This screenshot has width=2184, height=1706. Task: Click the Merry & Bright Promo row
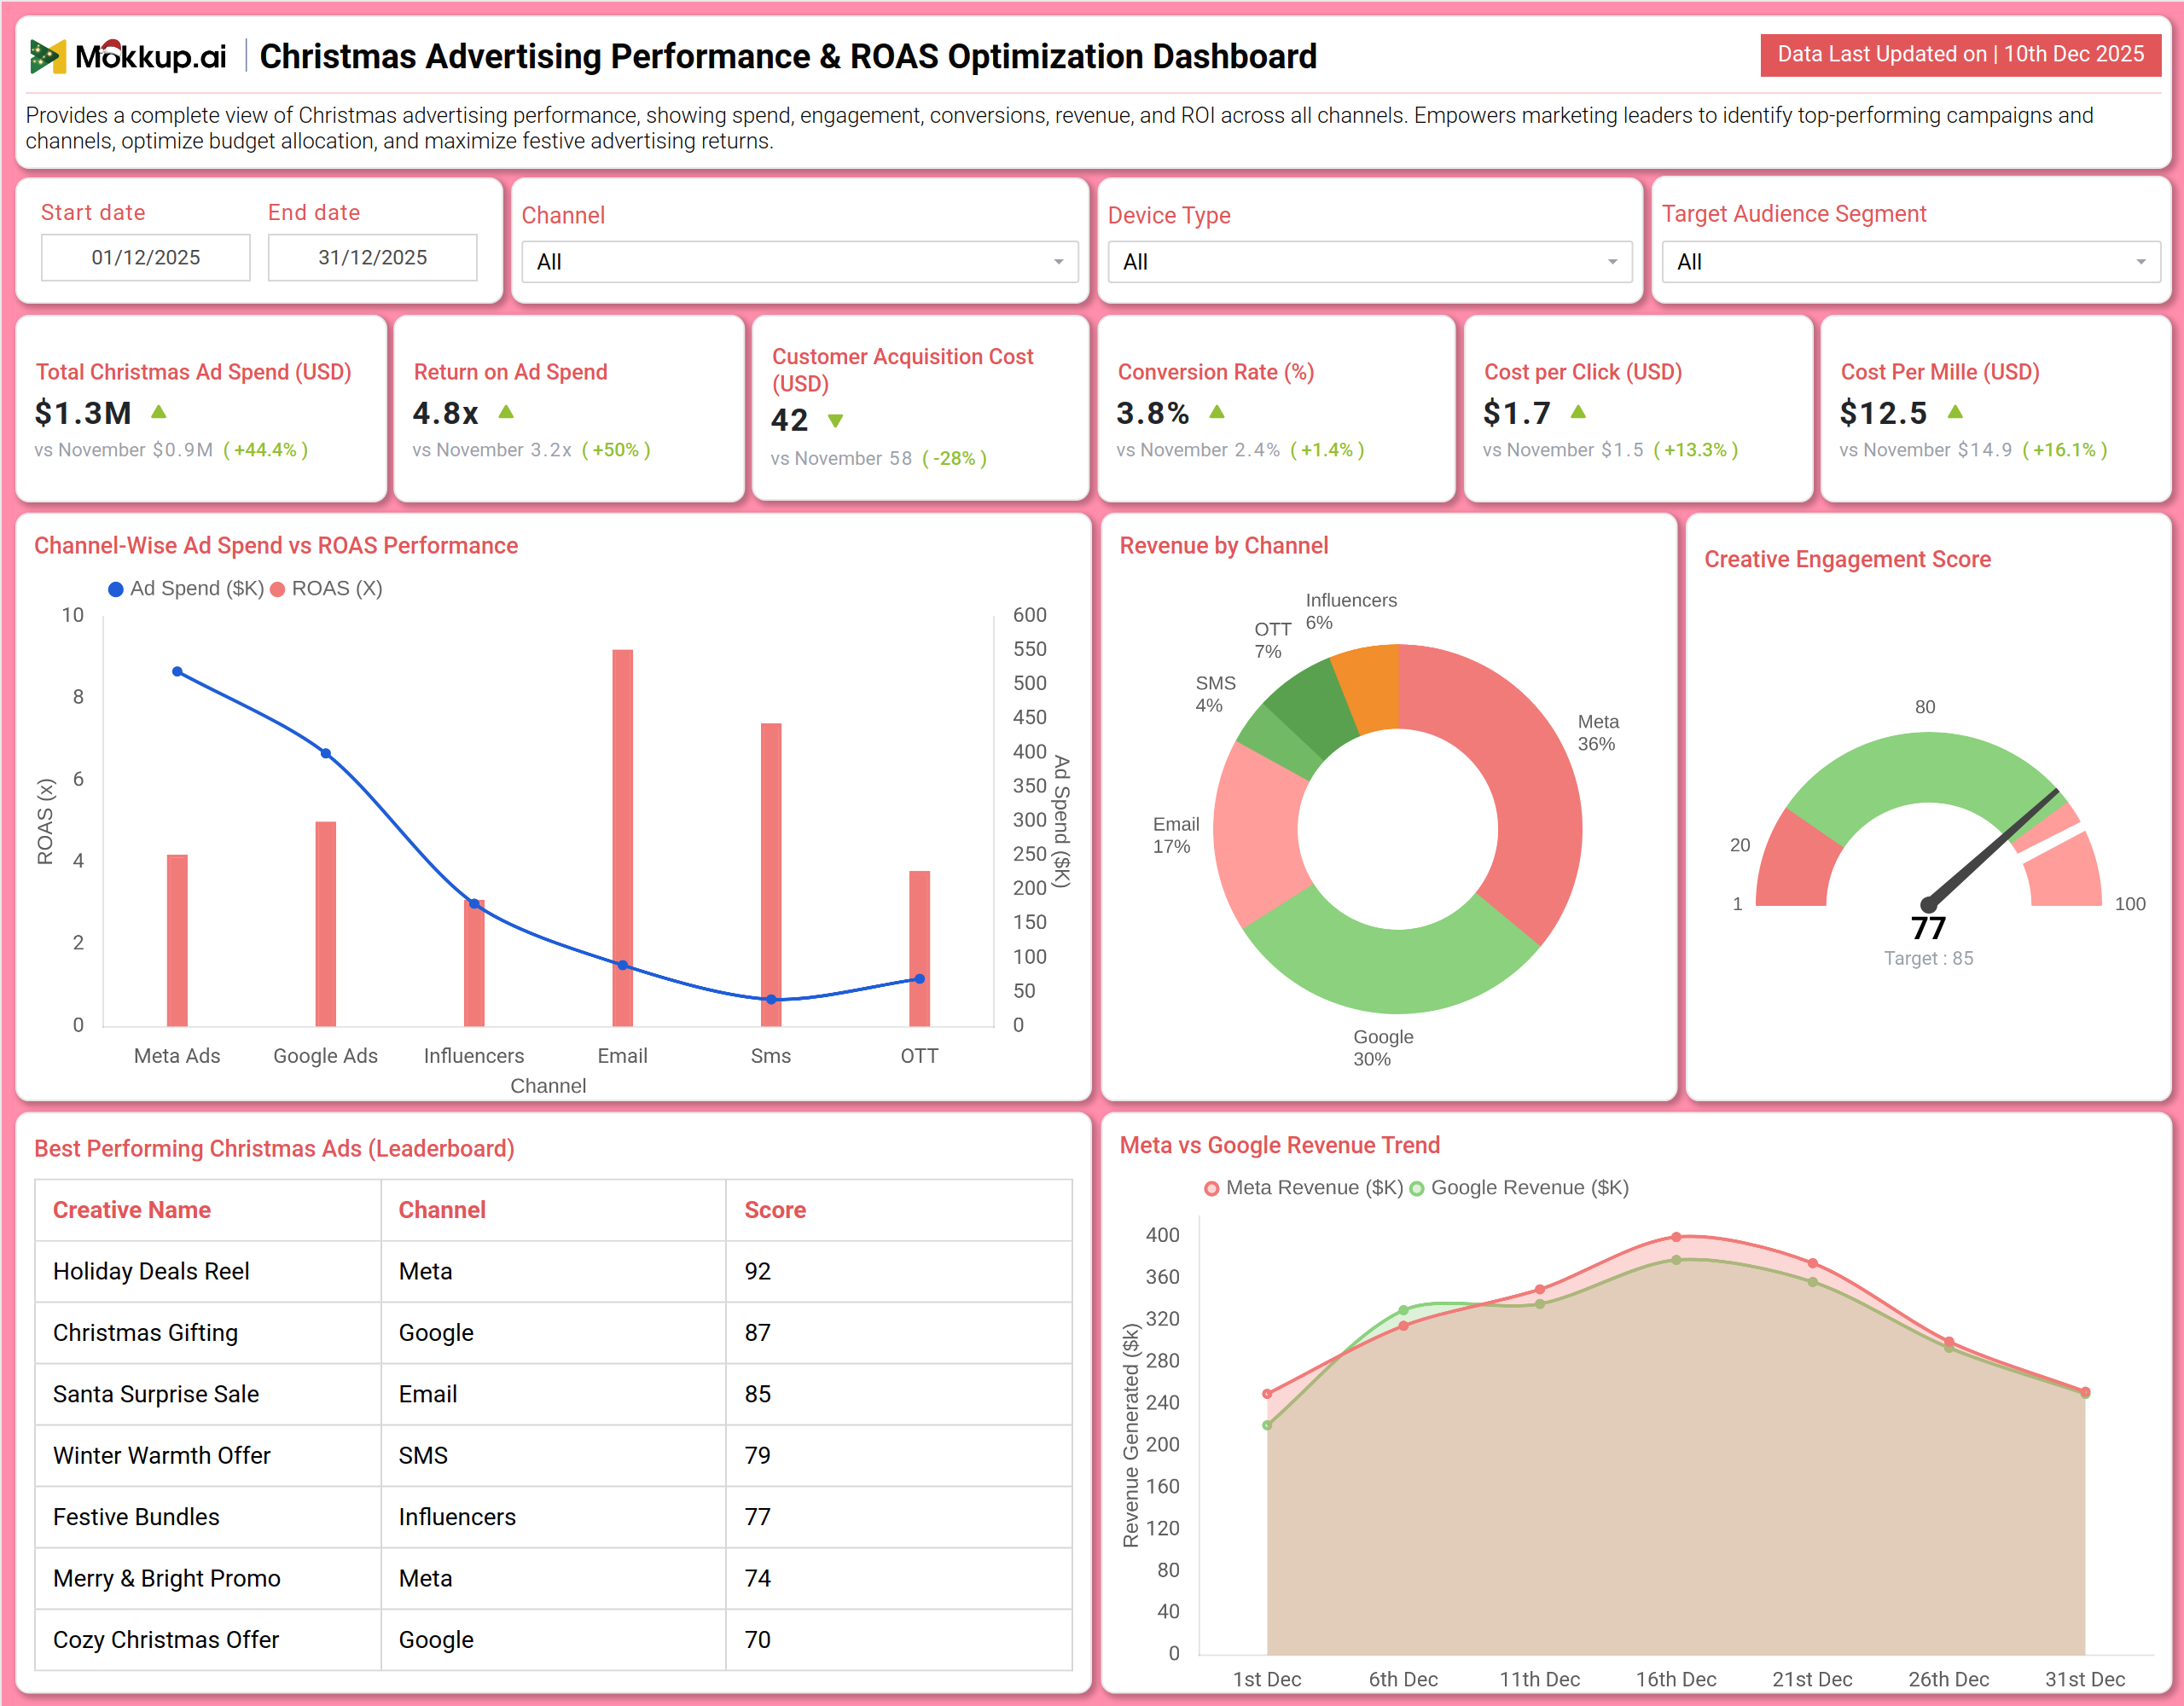click(x=553, y=1578)
